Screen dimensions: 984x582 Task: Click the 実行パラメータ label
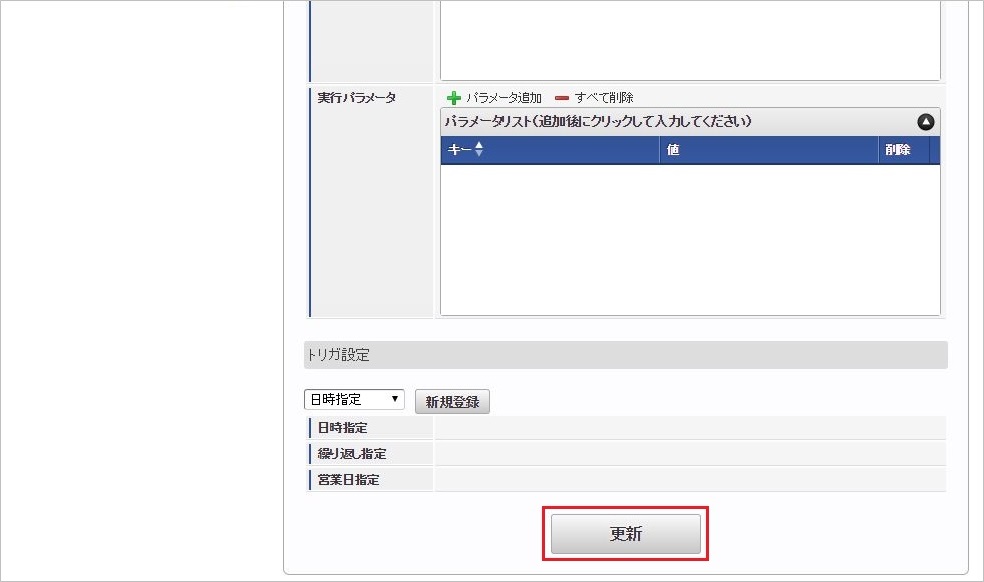(356, 98)
